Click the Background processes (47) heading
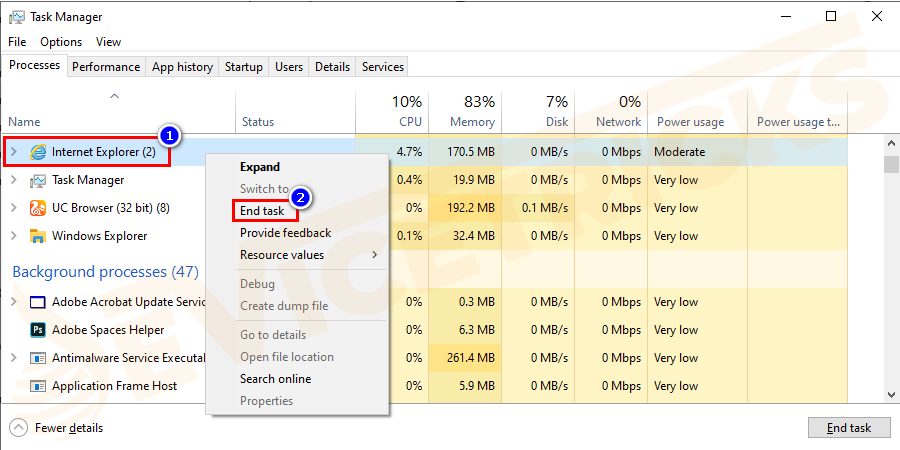This screenshot has height=450, width=900. pyautogui.click(x=106, y=271)
